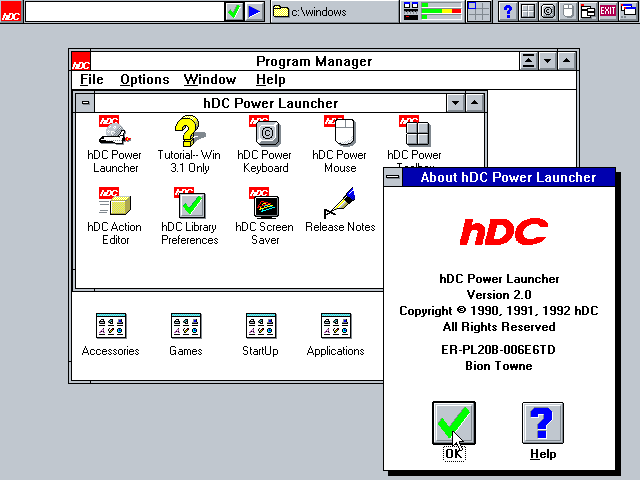Viewport: 640px width, 480px height.
Task: Open hDC Power Launcher group control menu
Action: pos(85,102)
